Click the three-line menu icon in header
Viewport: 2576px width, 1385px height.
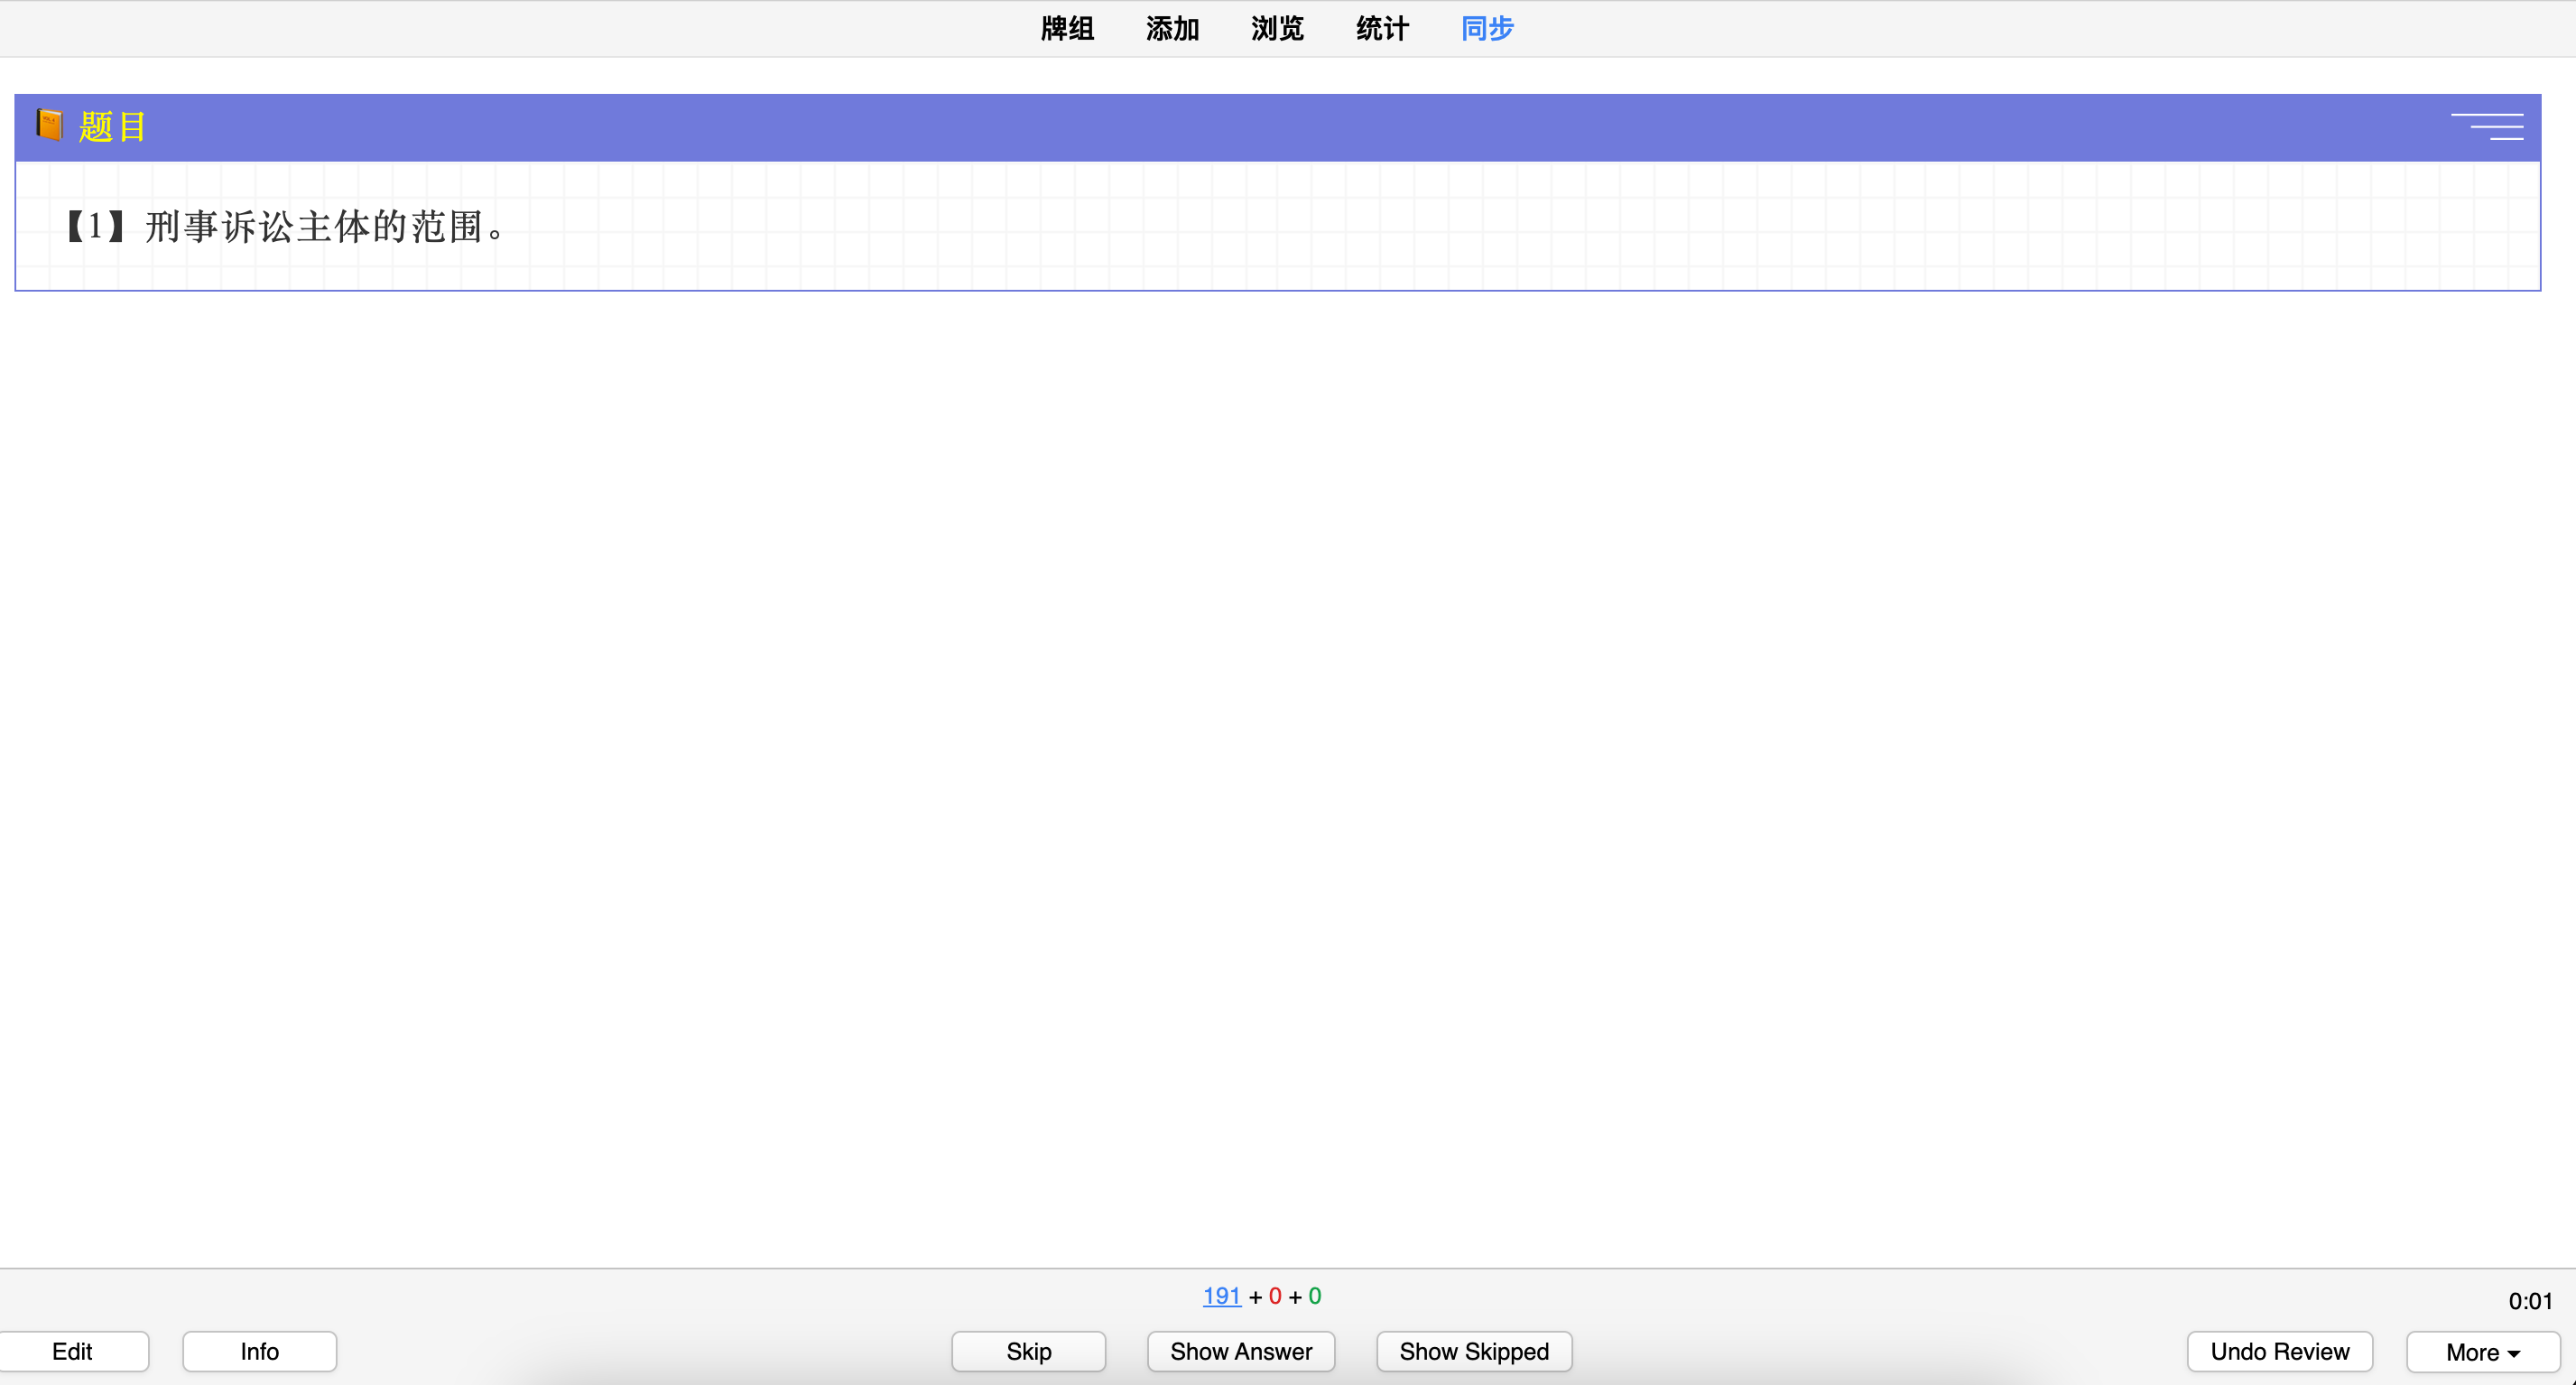(2488, 127)
